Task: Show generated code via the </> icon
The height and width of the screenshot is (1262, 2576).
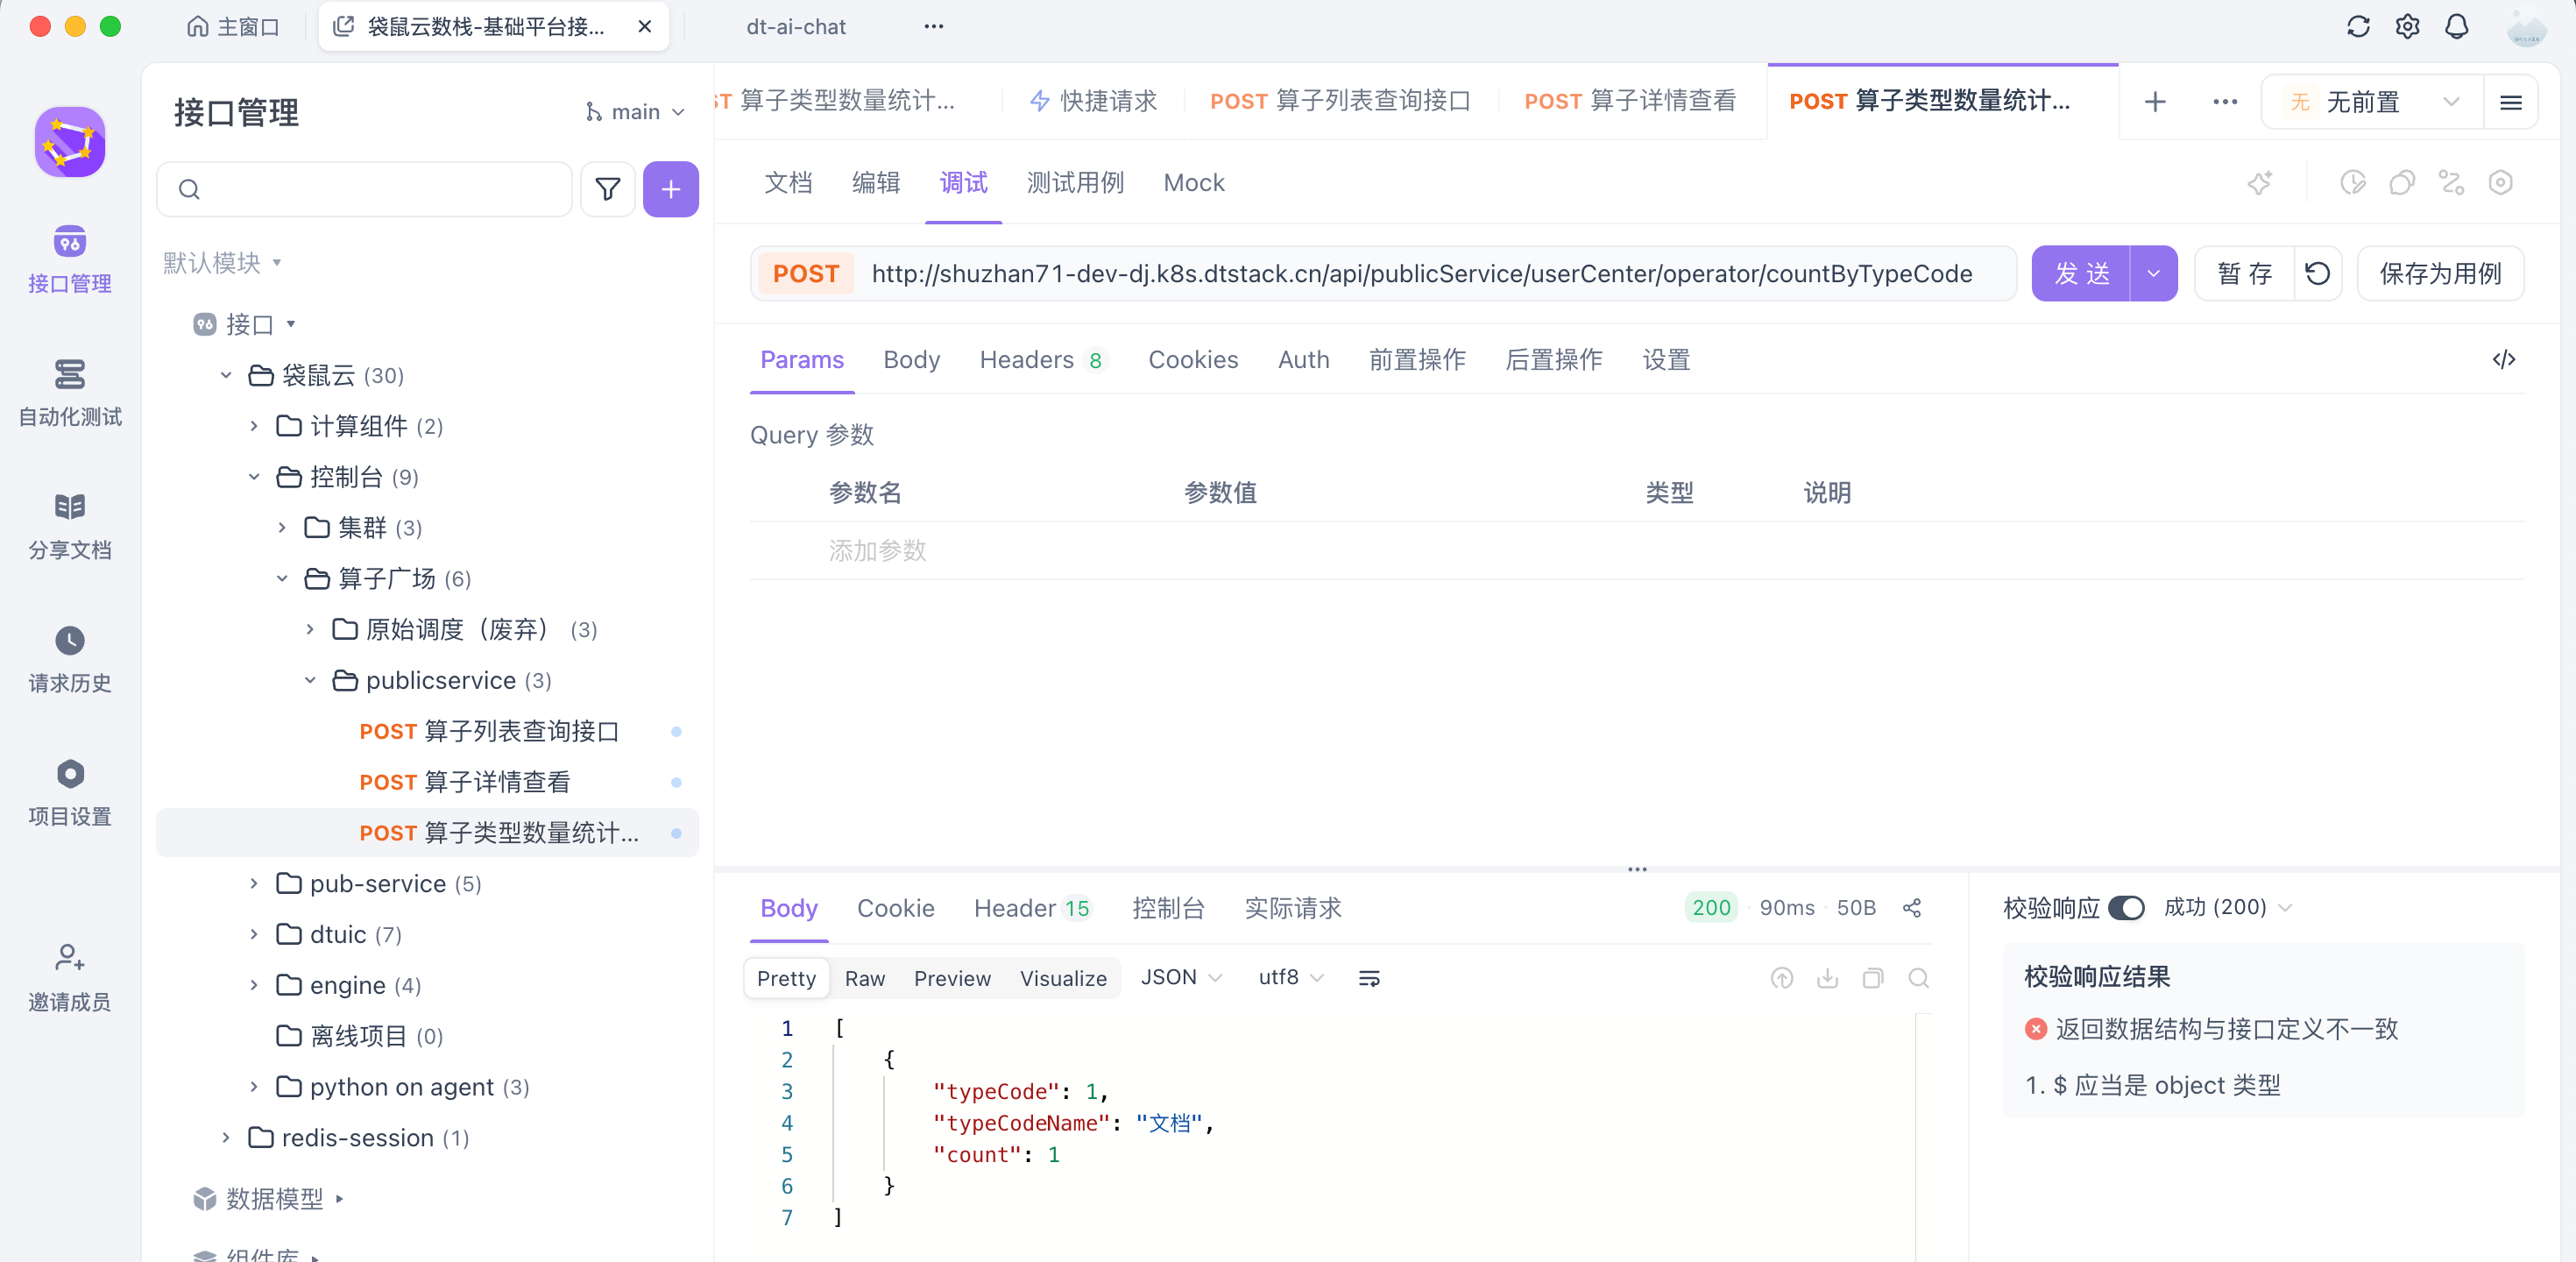Action: tap(2503, 360)
